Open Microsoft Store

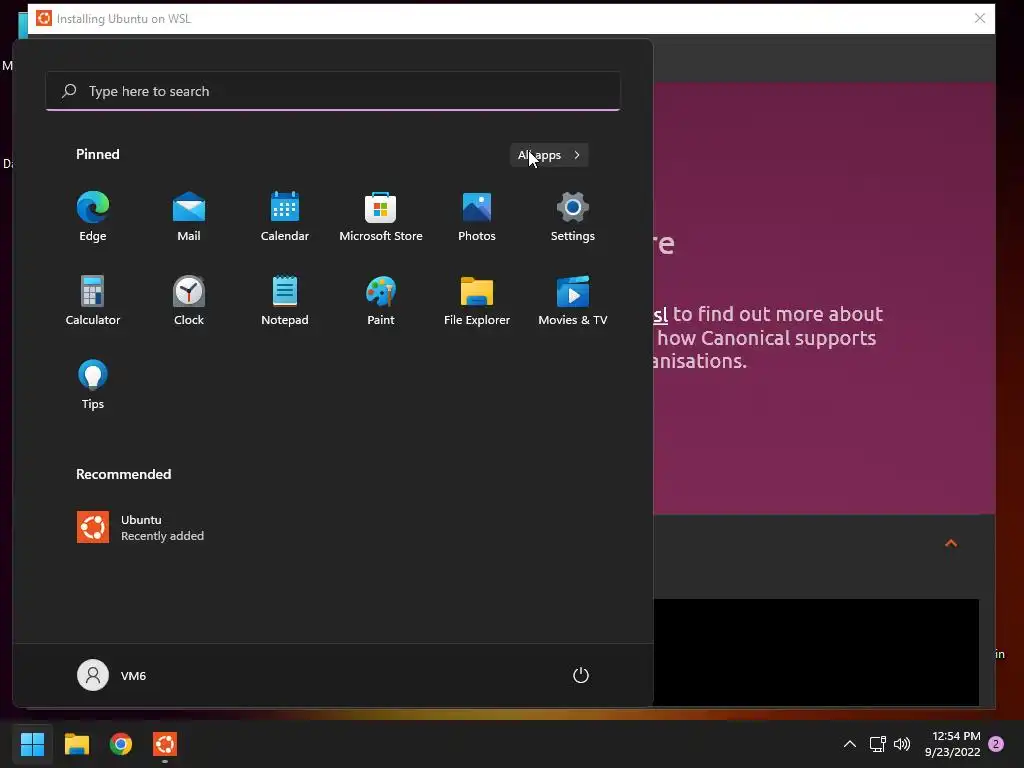(381, 217)
